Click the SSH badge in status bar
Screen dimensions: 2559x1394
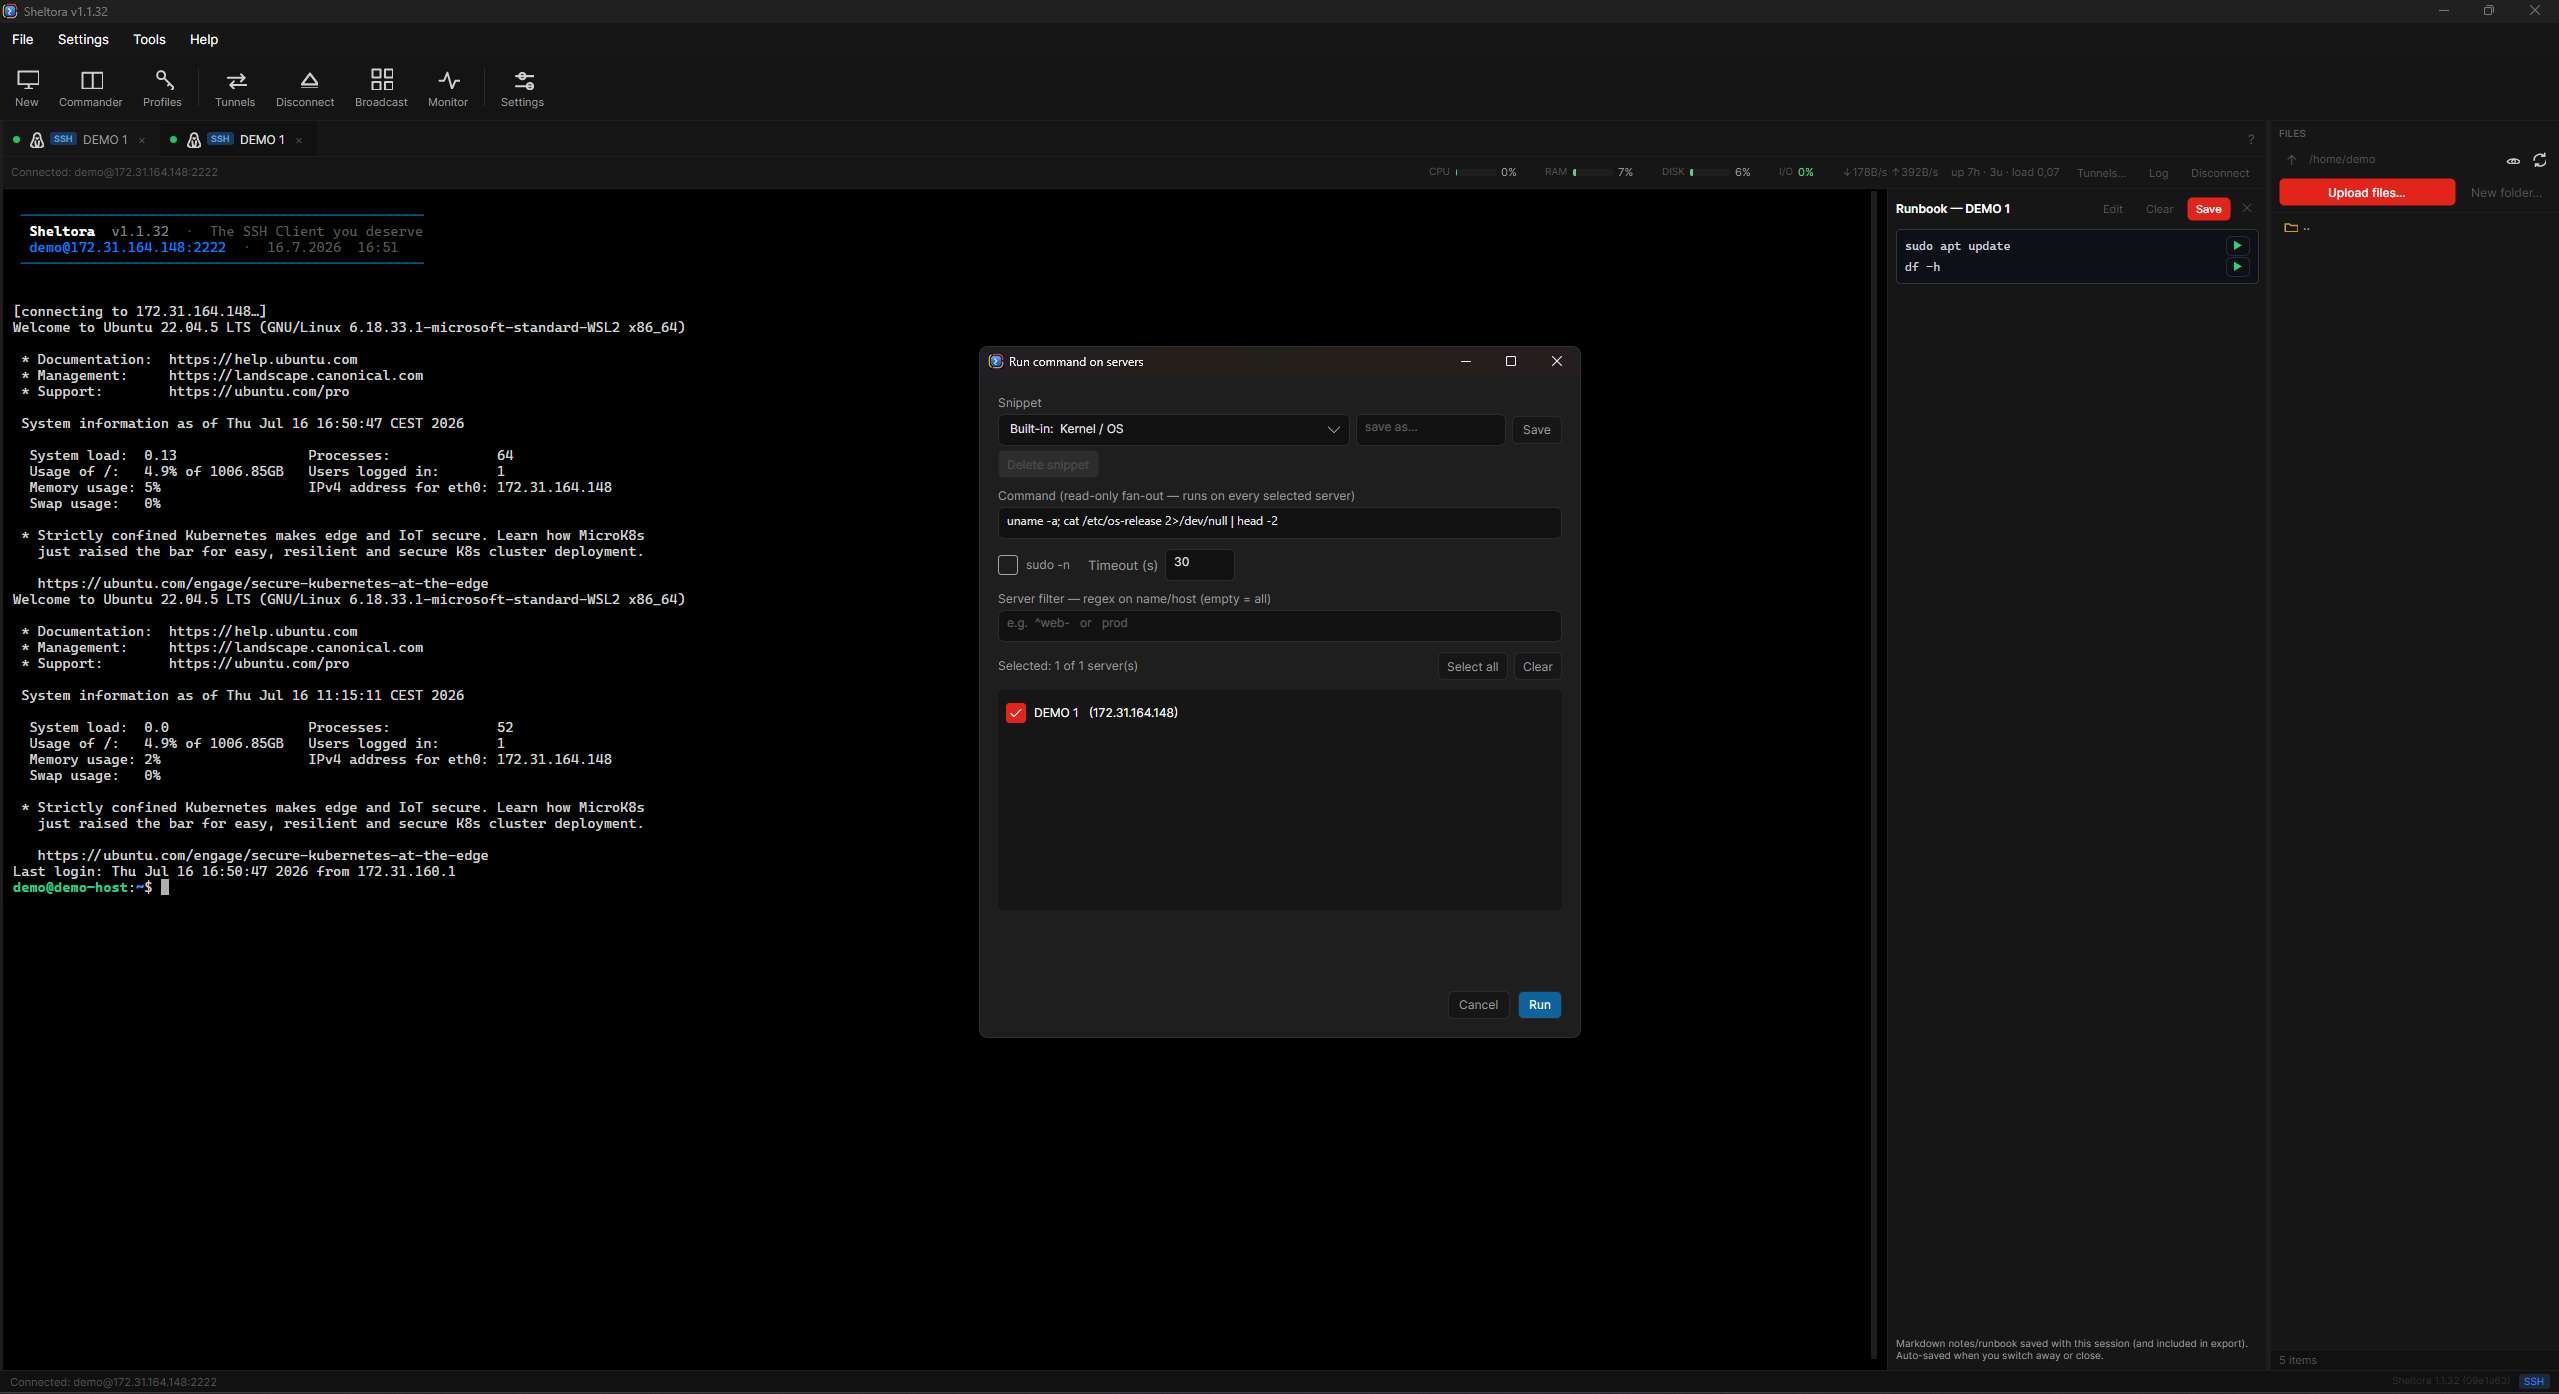[x=2534, y=1382]
